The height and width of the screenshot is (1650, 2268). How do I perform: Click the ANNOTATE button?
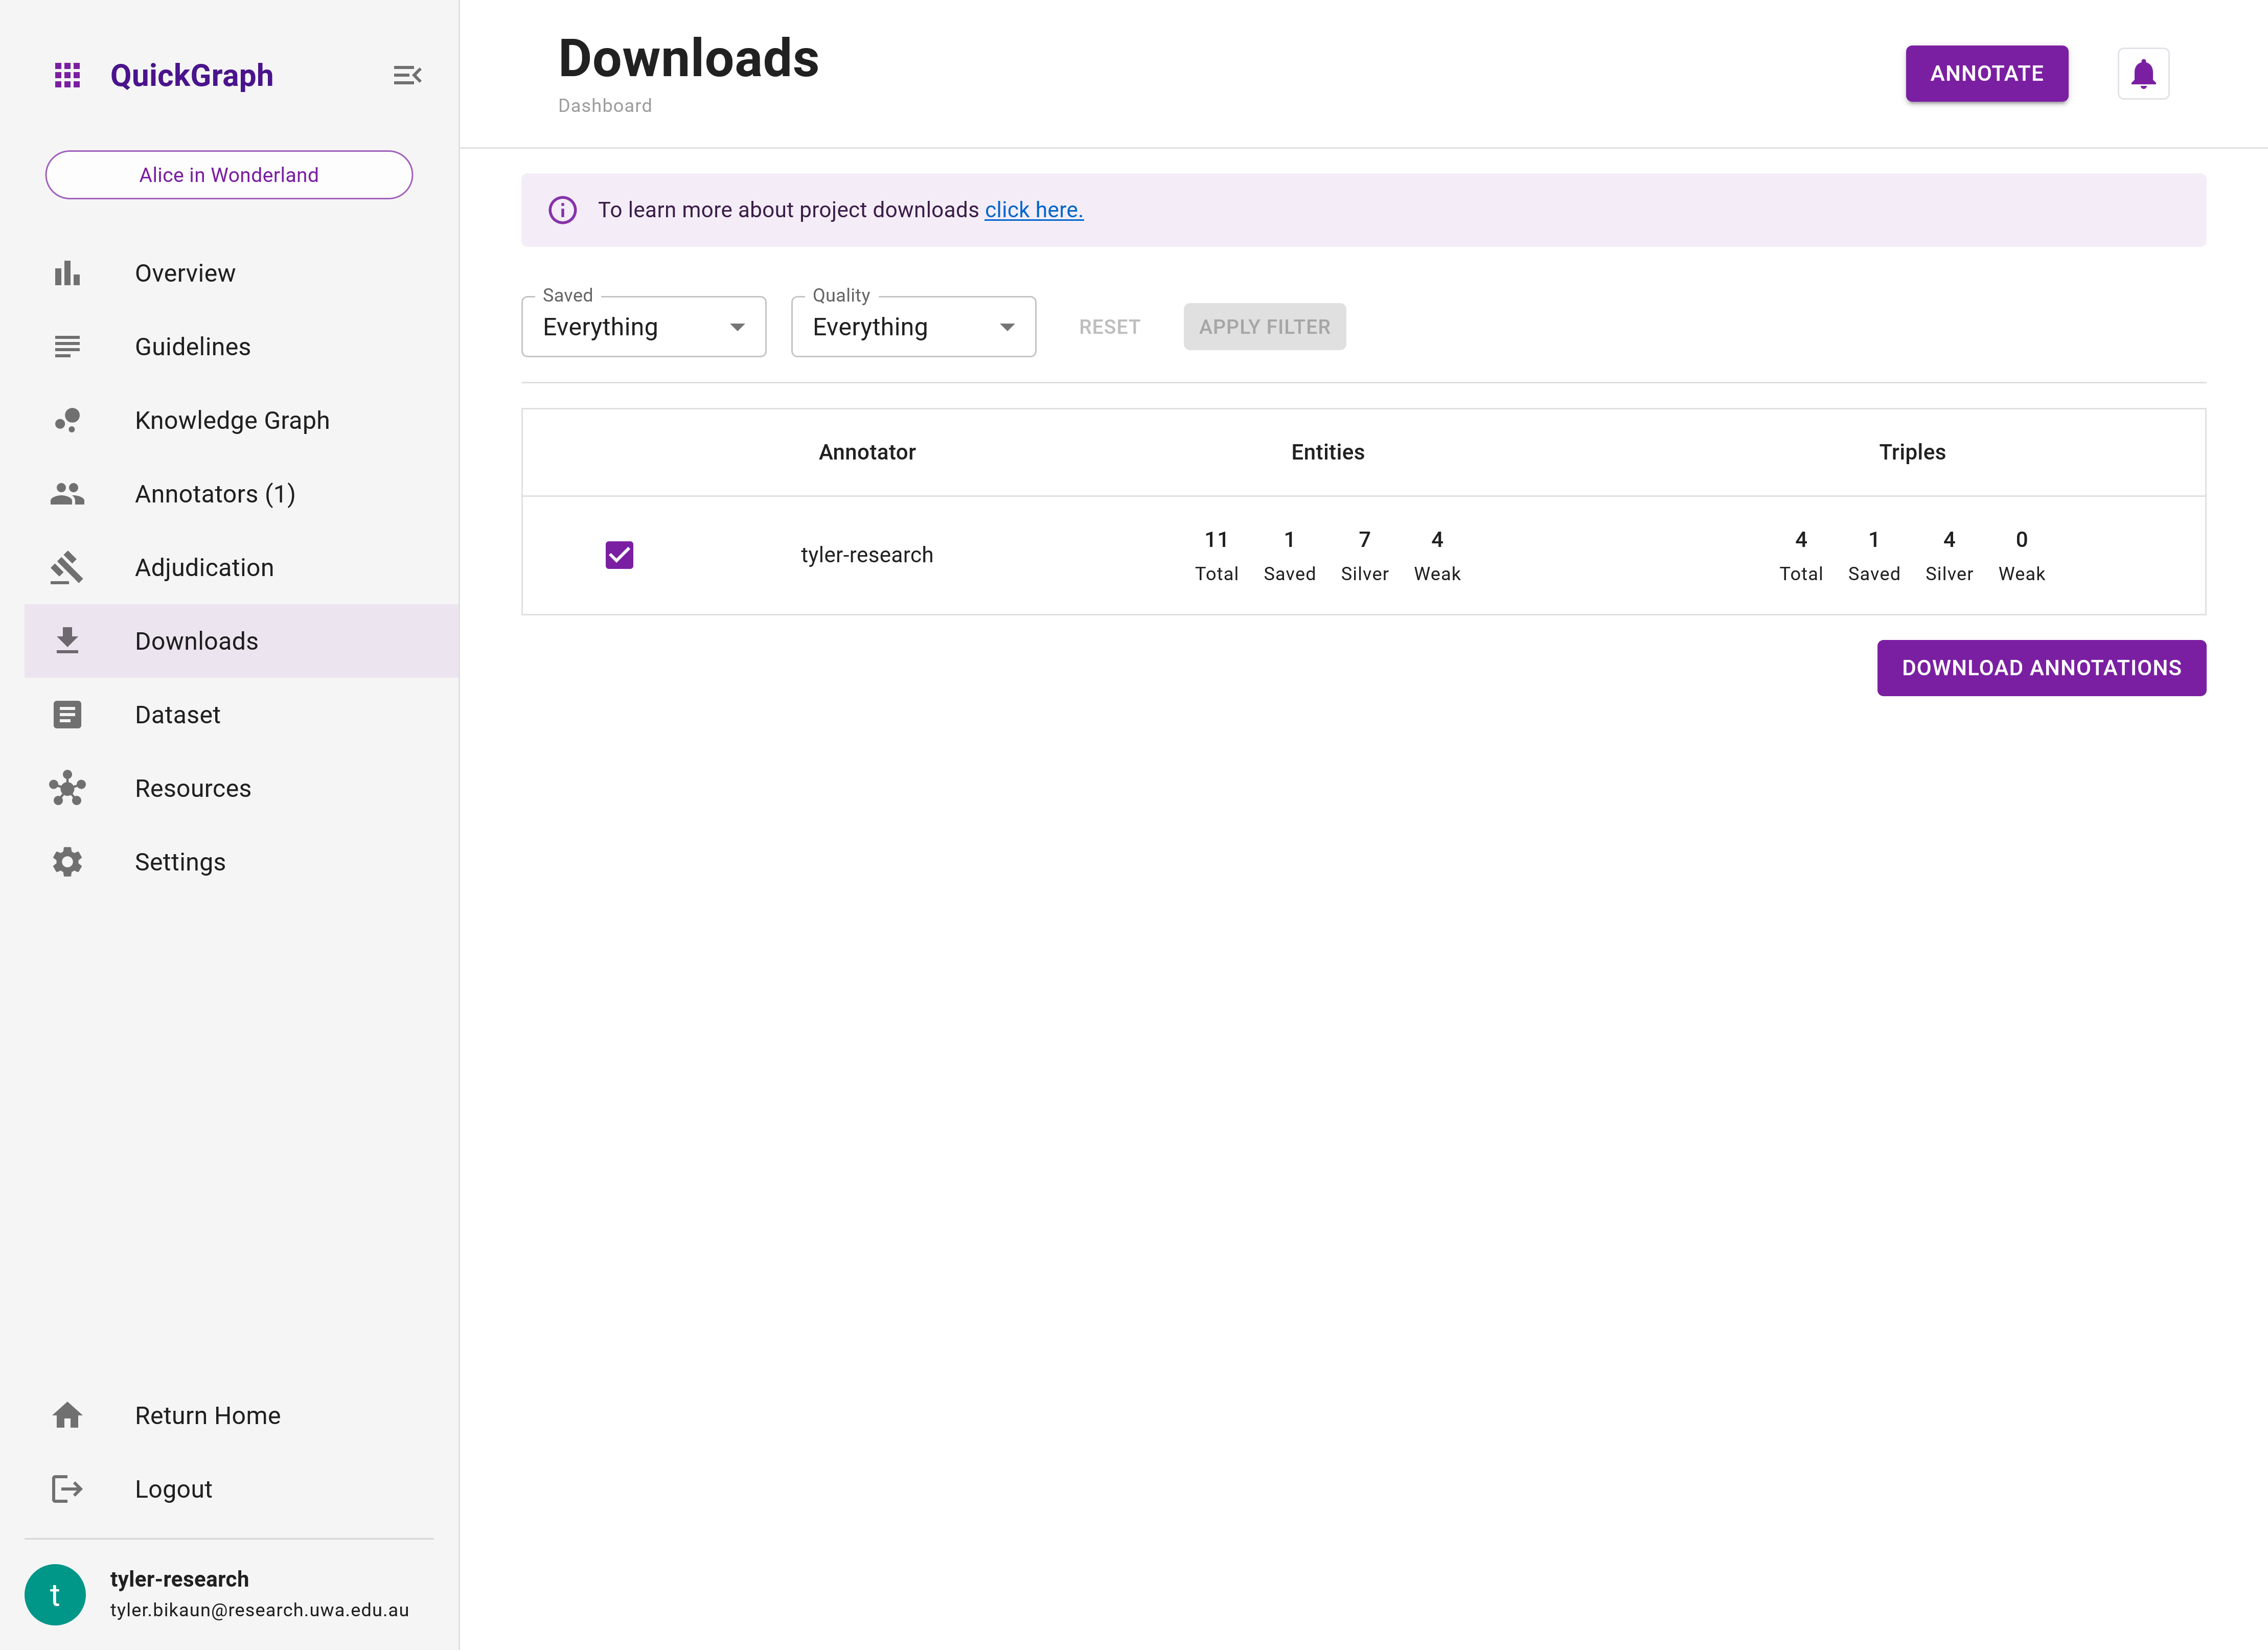(1986, 74)
